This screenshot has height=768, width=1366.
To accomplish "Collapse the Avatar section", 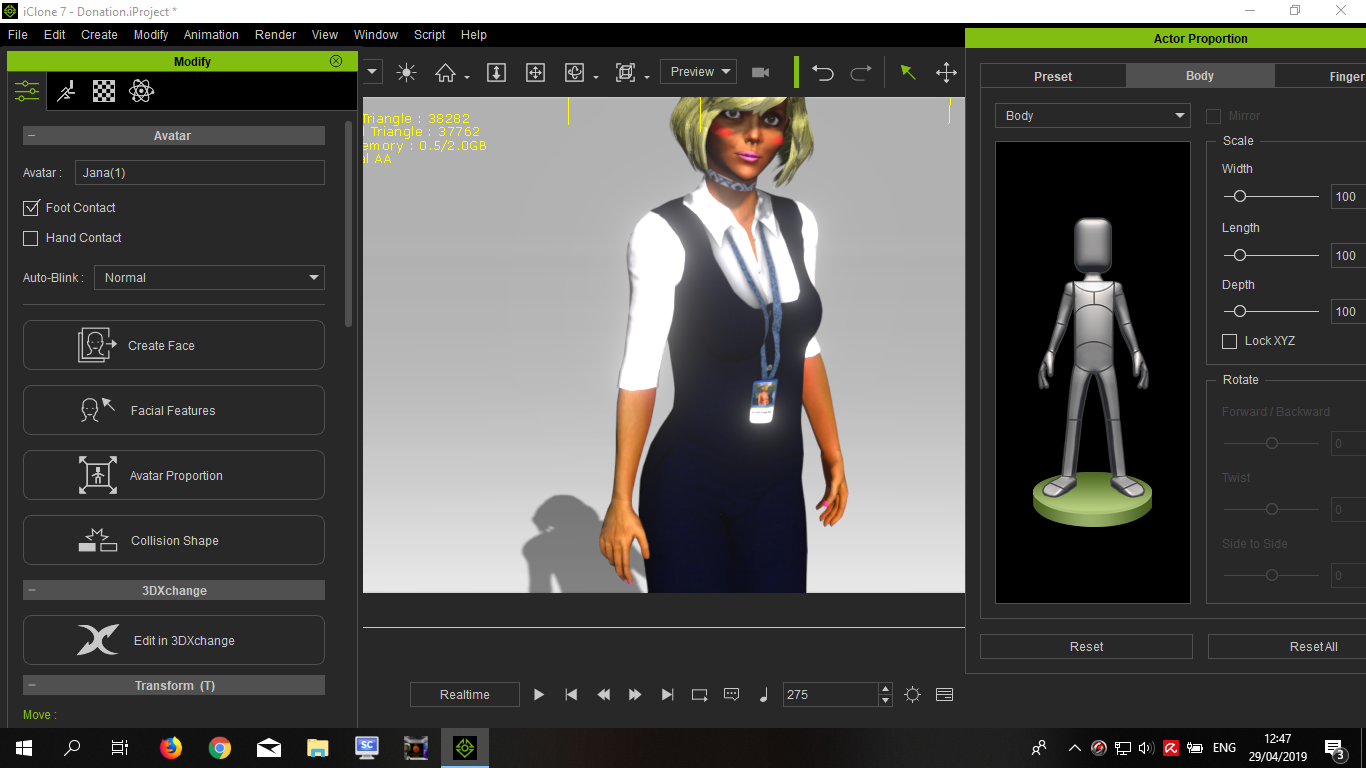I will tap(31, 136).
